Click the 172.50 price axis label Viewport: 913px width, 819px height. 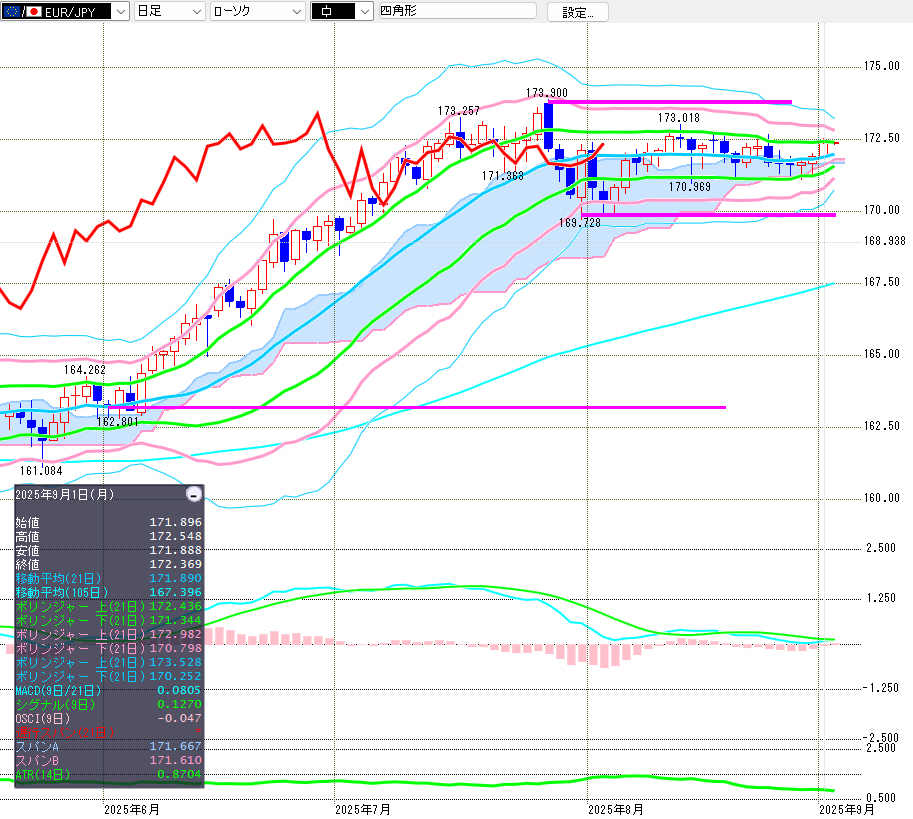tap(882, 138)
